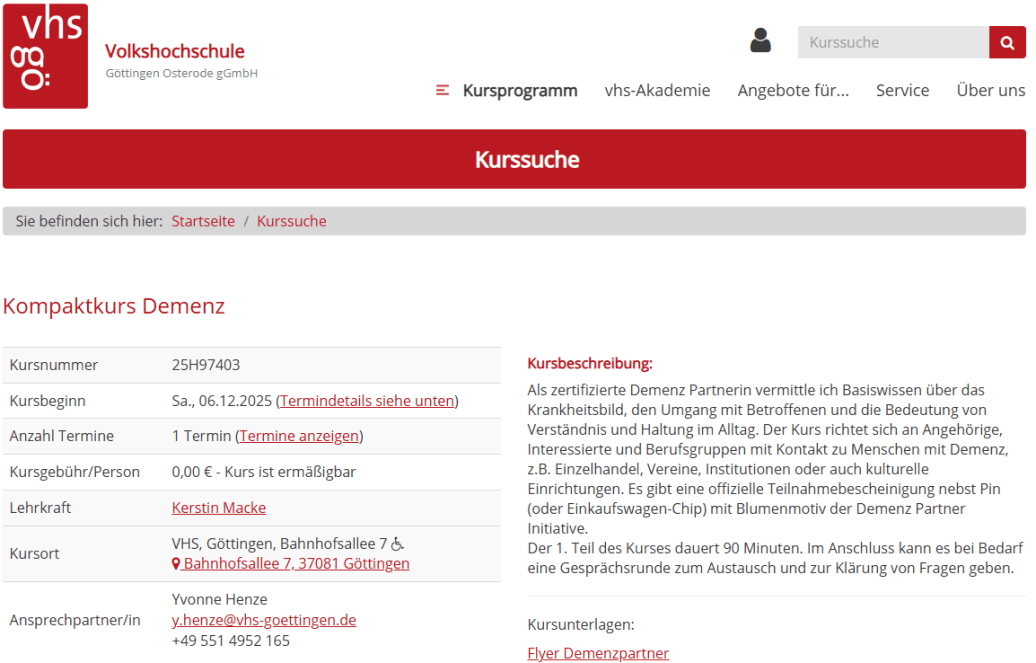
Task: Expand the Angebote für... menu
Action: [792, 91]
